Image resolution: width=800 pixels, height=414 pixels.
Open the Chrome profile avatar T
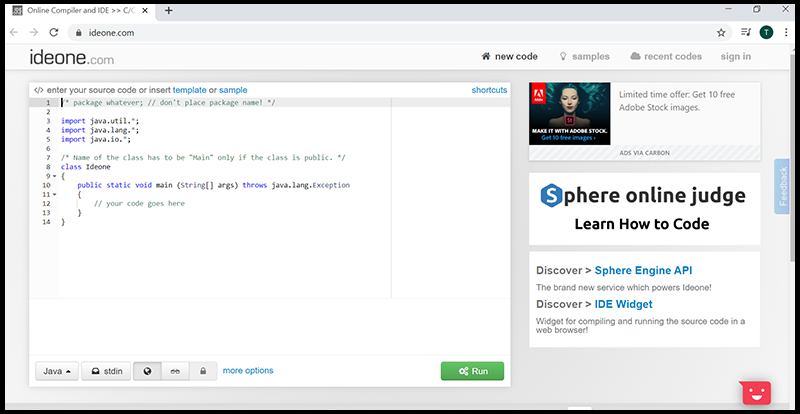coord(766,33)
